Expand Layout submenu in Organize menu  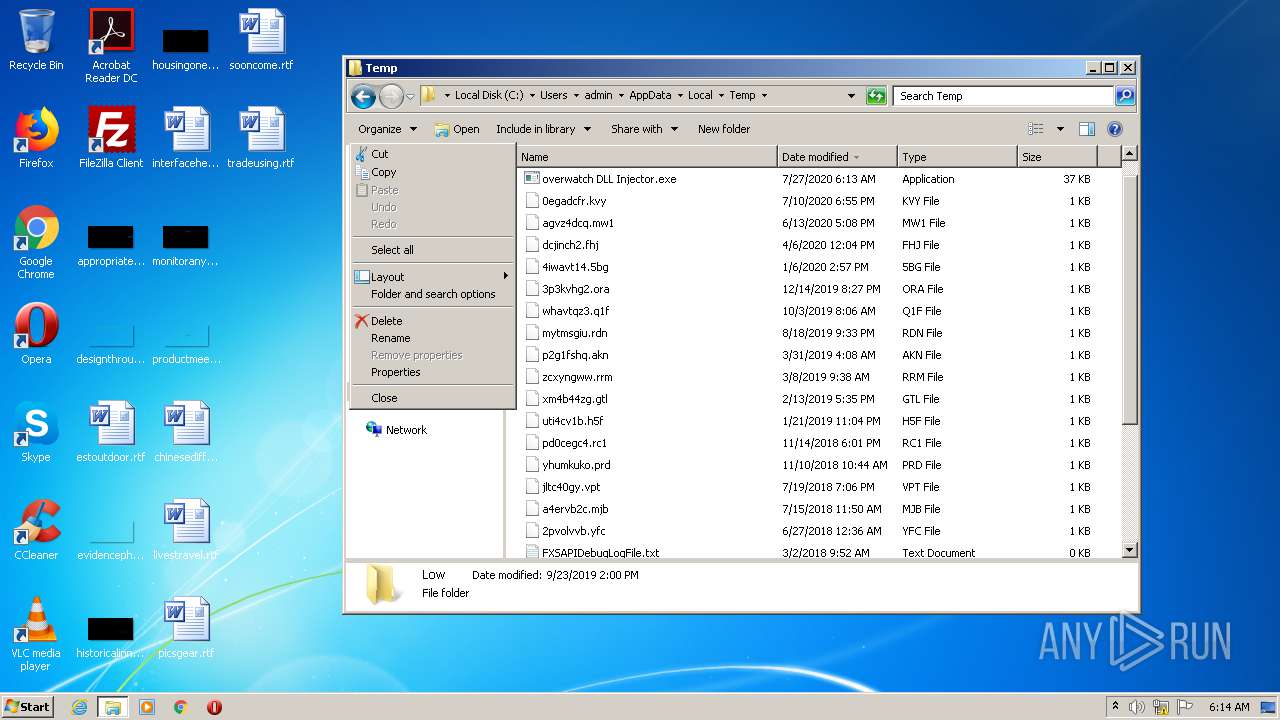[x=432, y=277]
